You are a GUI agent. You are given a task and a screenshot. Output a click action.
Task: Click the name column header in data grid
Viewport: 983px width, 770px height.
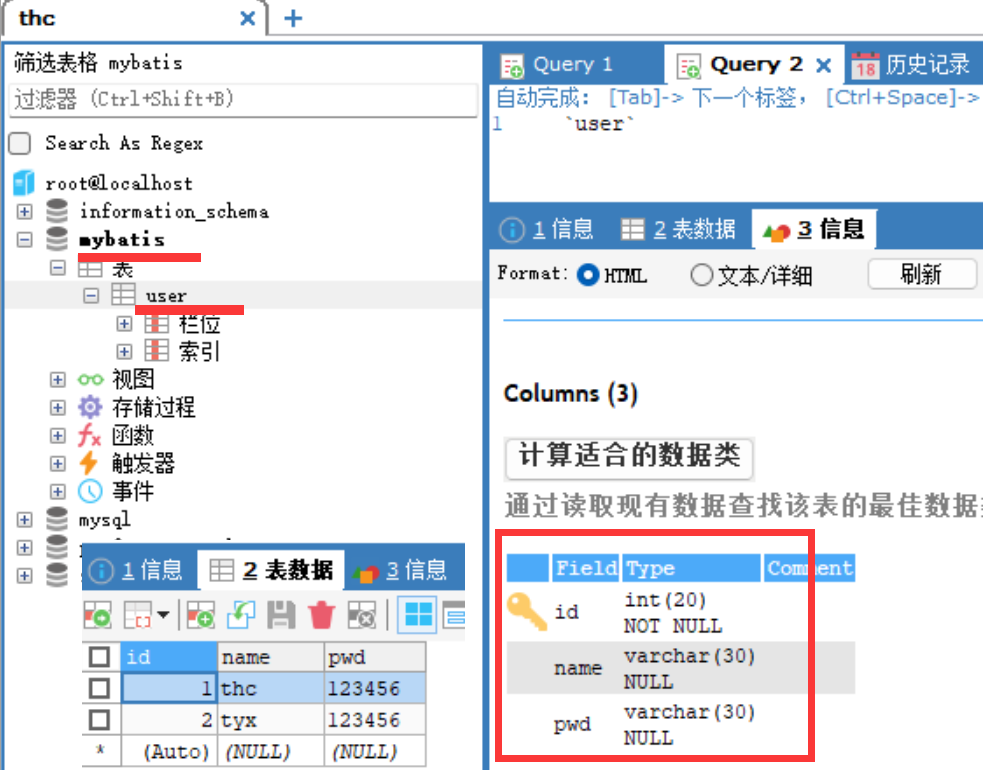coord(271,657)
